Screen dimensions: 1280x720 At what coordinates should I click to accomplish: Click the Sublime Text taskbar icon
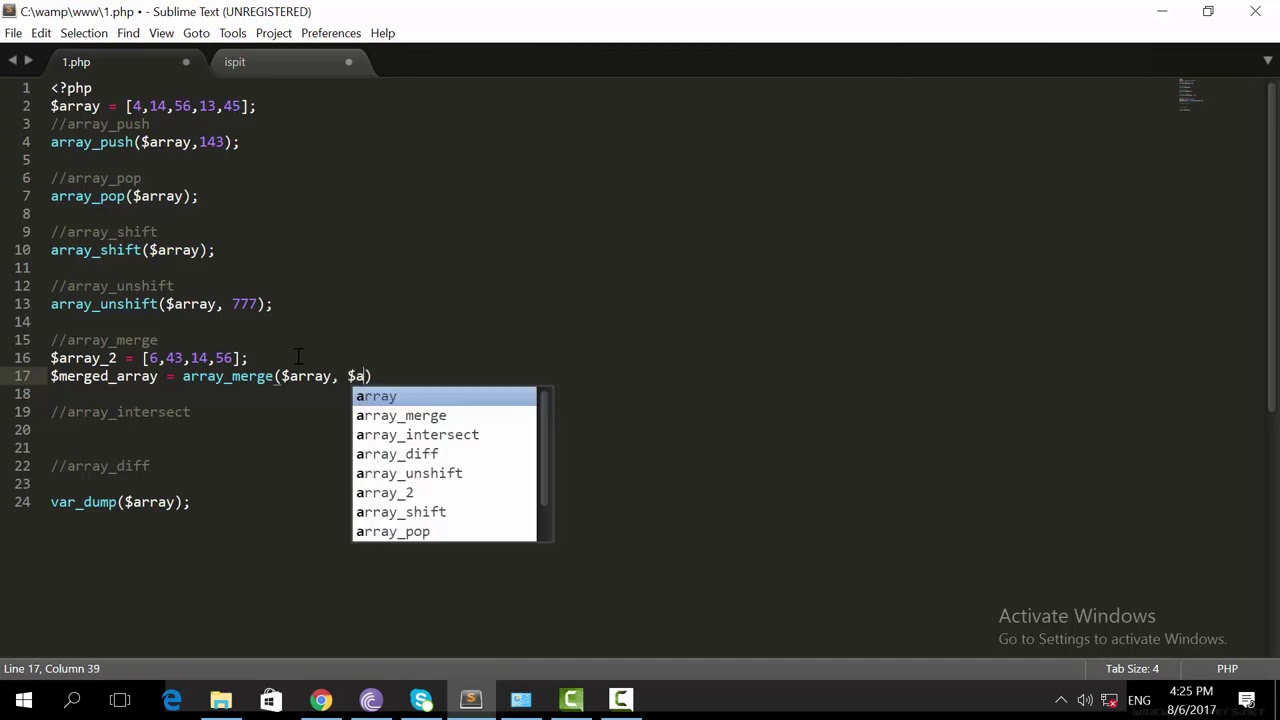(471, 700)
